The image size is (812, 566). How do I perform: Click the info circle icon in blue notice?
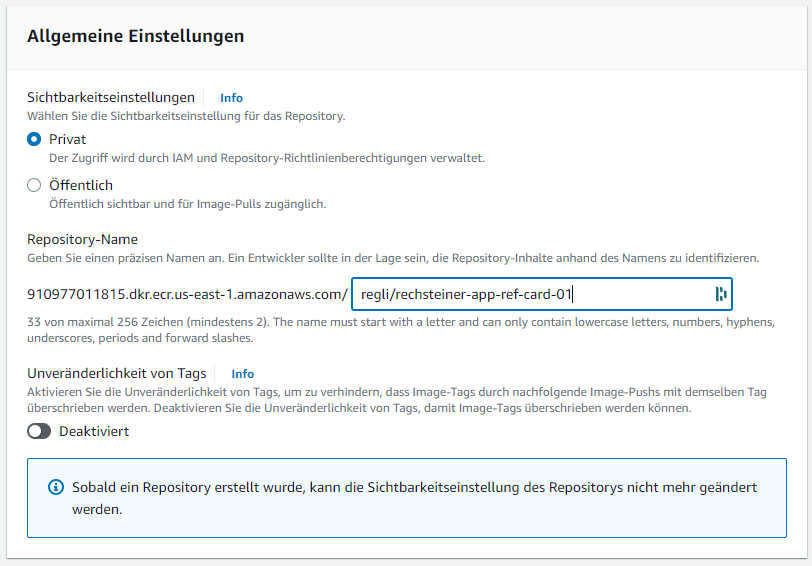[x=56, y=488]
